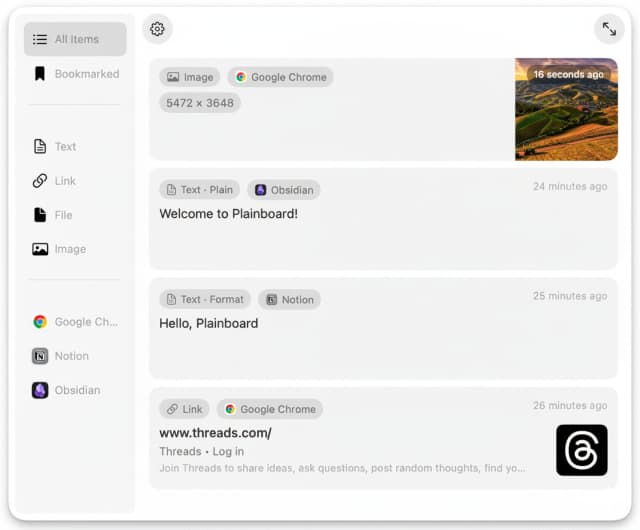Screen dimensions: 640x530
Task: Filter by Obsidian app in sidebar
Action: [75, 390]
